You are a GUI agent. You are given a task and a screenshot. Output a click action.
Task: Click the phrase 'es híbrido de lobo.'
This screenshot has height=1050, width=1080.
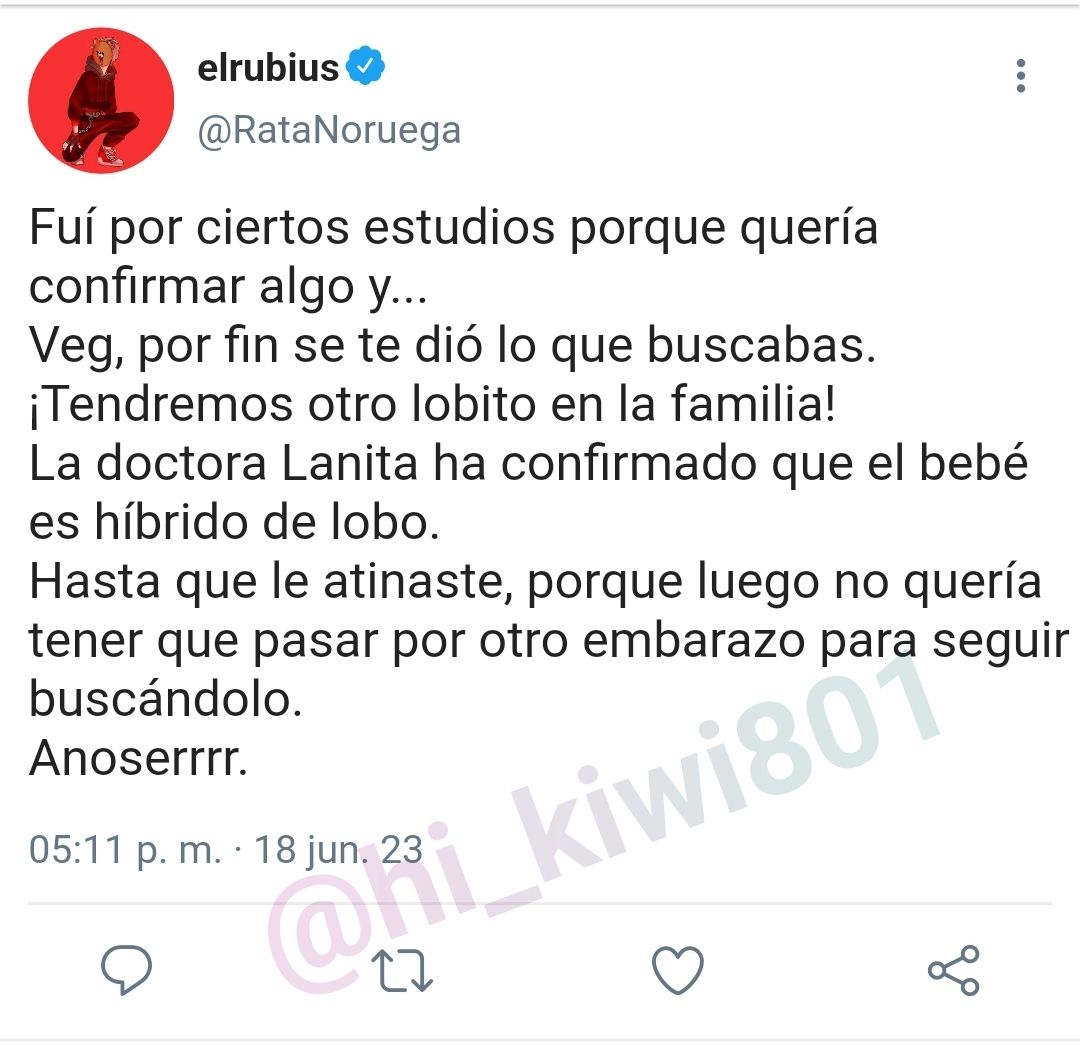click(x=234, y=522)
